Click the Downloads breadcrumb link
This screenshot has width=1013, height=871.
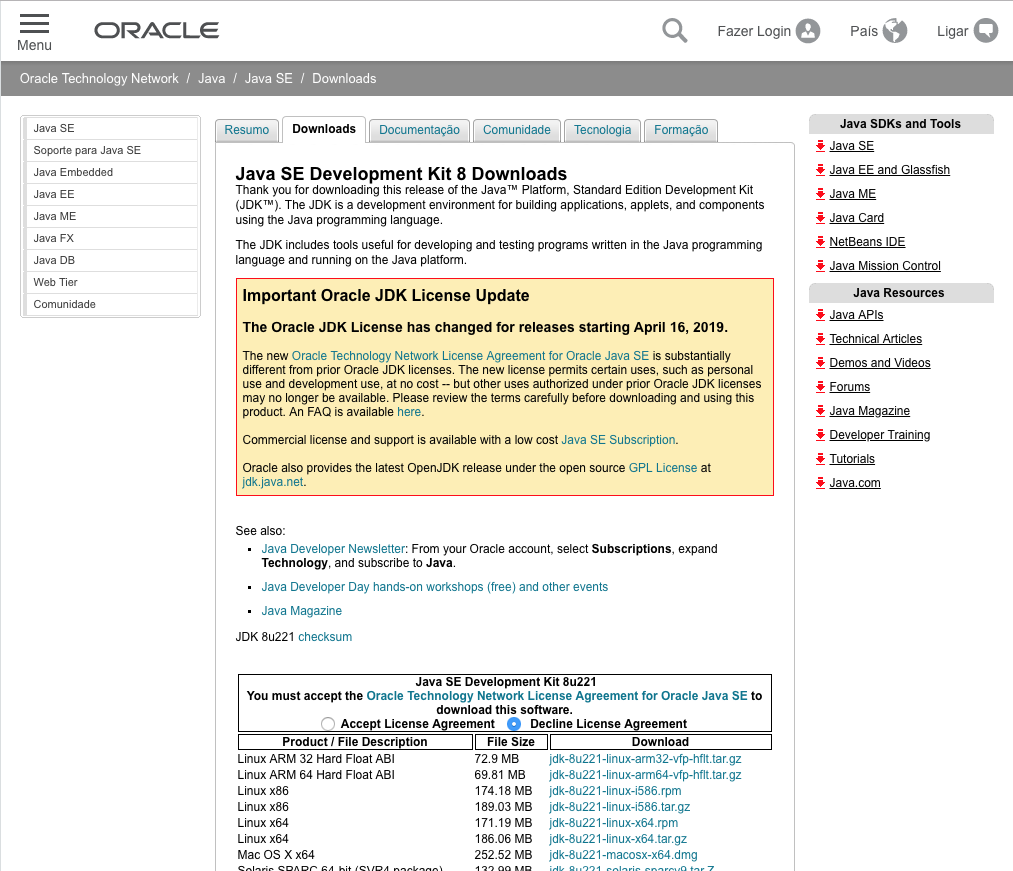tap(344, 78)
